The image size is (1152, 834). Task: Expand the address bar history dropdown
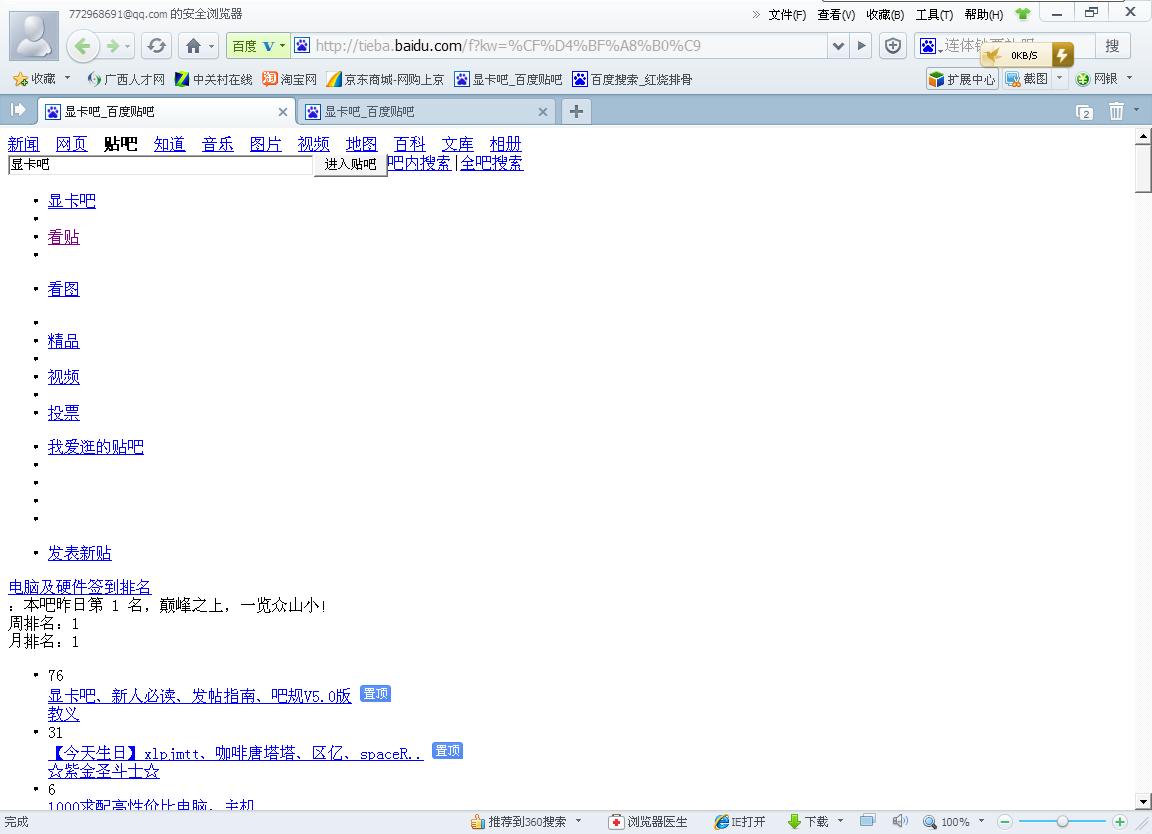pyautogui.click(x=838, y=46)
